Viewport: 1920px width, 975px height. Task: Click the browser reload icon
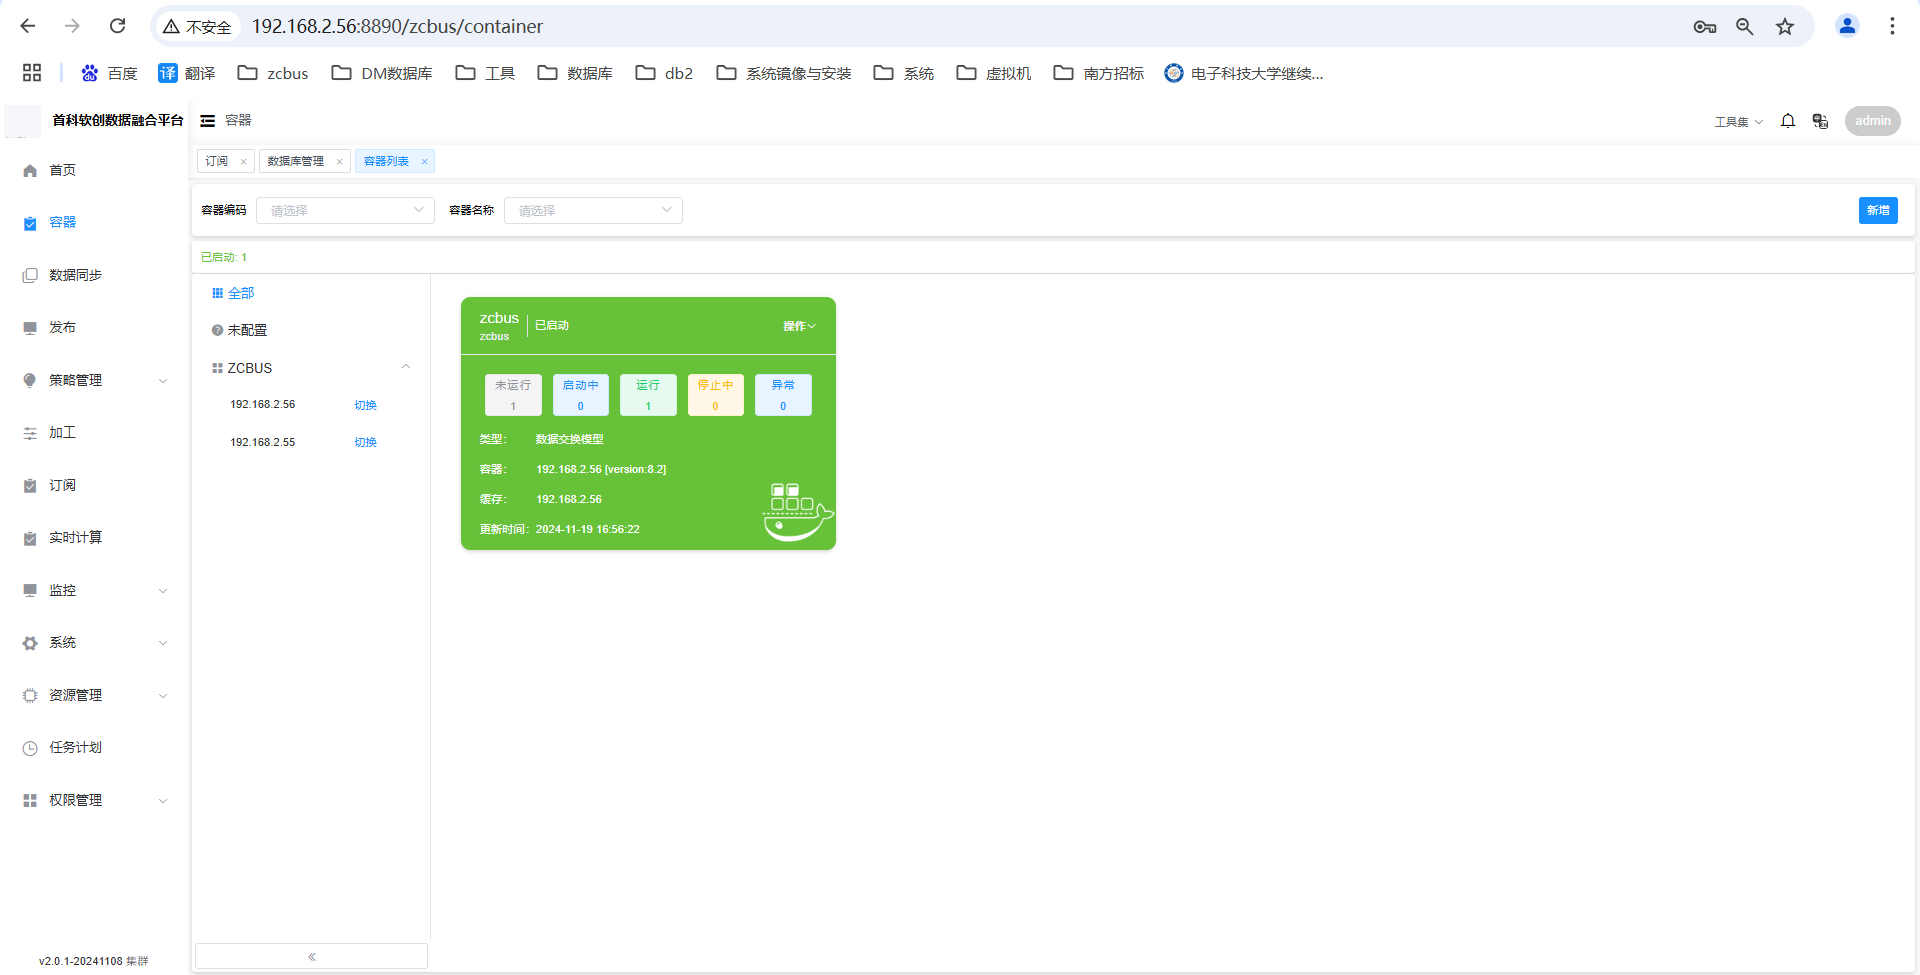point(117,26)
